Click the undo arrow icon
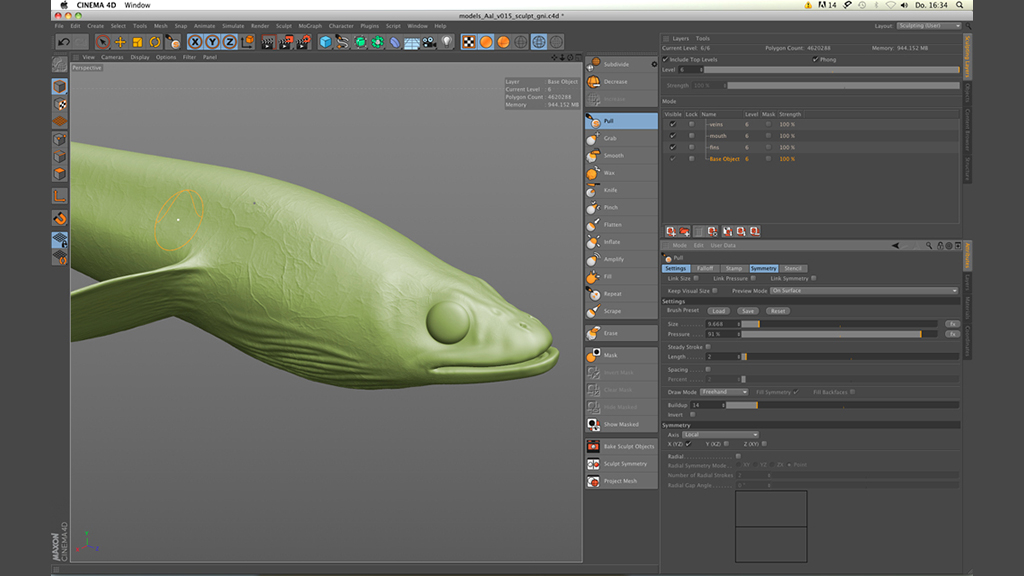 pyautogui.click(x=64, y=42)
